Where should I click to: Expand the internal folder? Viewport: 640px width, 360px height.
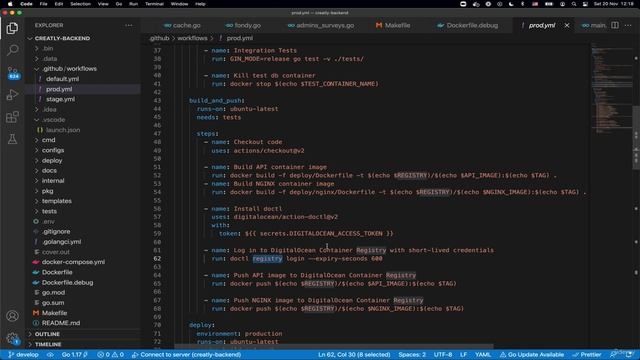tap(53, 181)
